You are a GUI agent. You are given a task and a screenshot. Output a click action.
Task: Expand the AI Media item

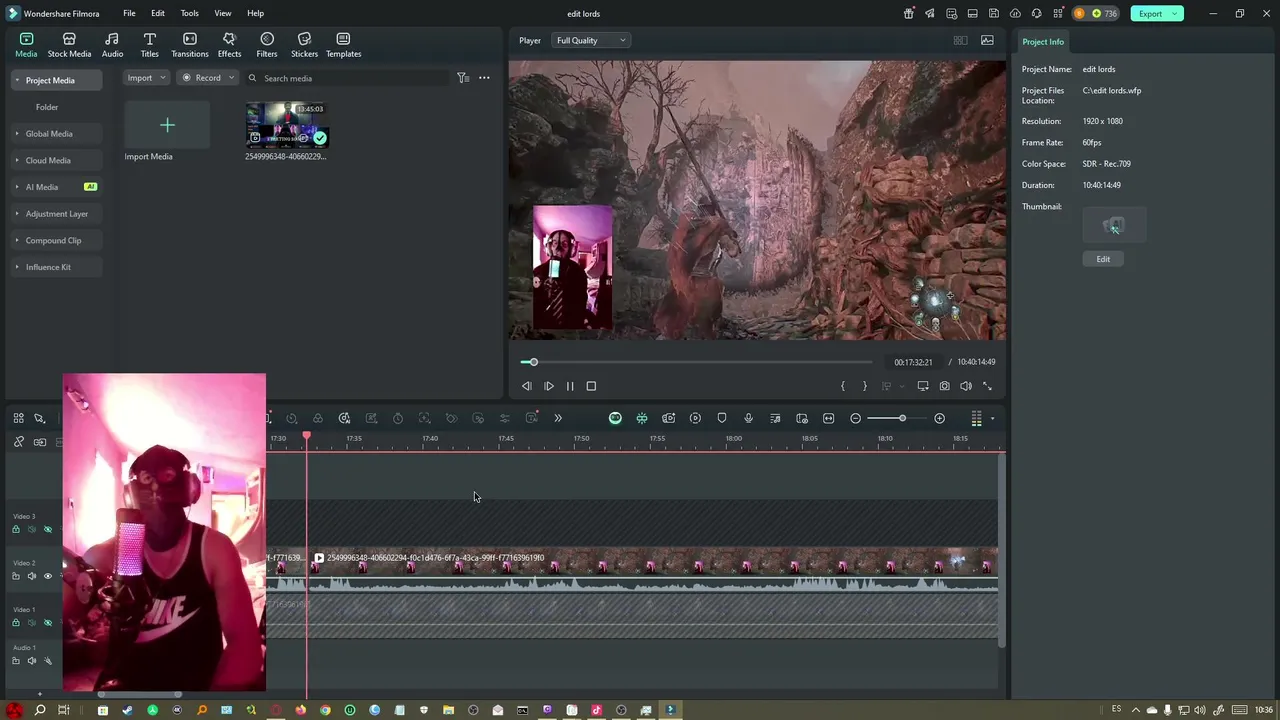click(x=17, y=187)
